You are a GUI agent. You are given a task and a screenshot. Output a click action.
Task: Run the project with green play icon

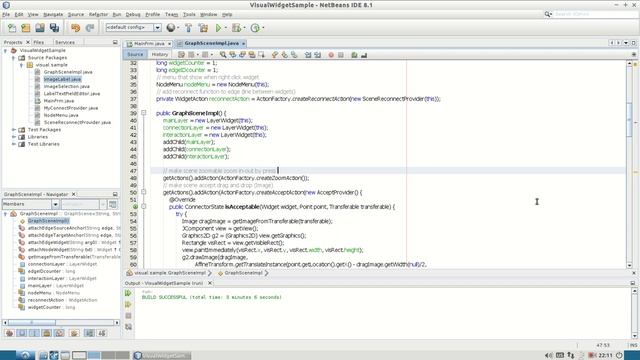coord(218,28)
